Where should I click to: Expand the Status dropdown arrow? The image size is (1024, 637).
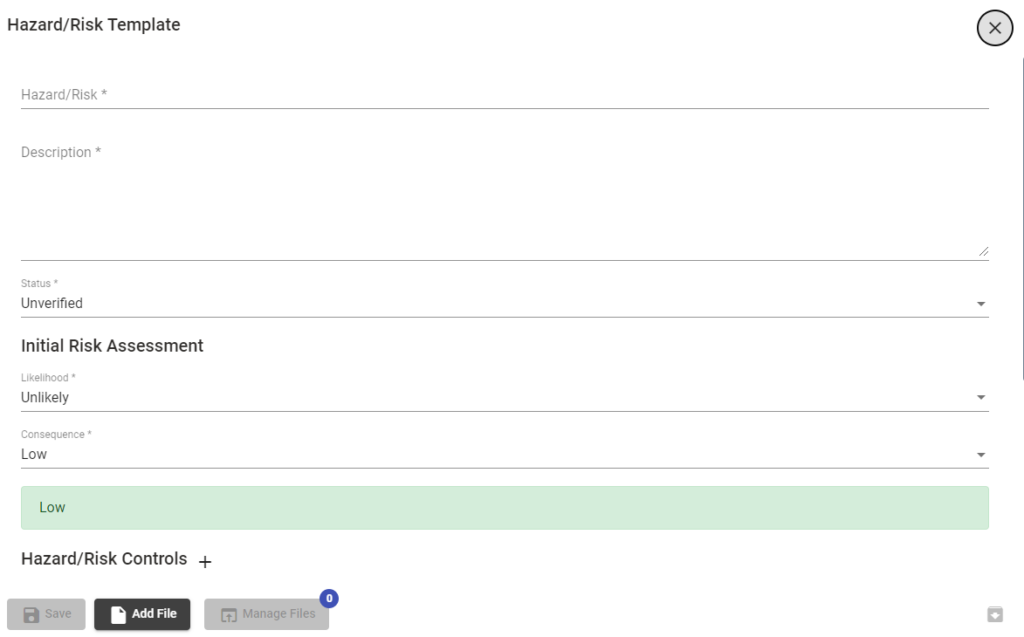[981, 304]
